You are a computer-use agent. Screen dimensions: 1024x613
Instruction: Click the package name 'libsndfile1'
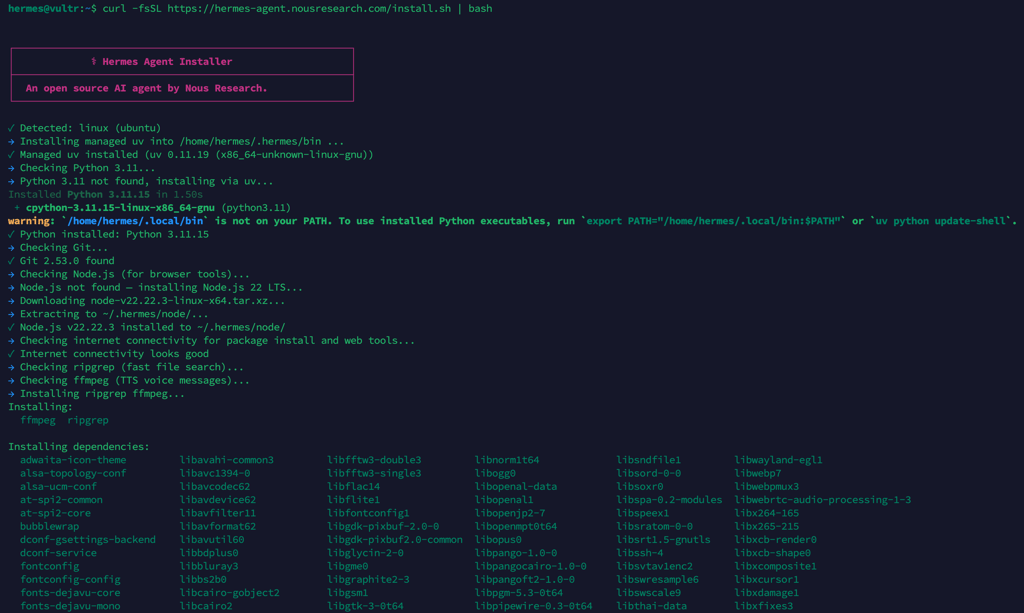click(x=648, y=460)
